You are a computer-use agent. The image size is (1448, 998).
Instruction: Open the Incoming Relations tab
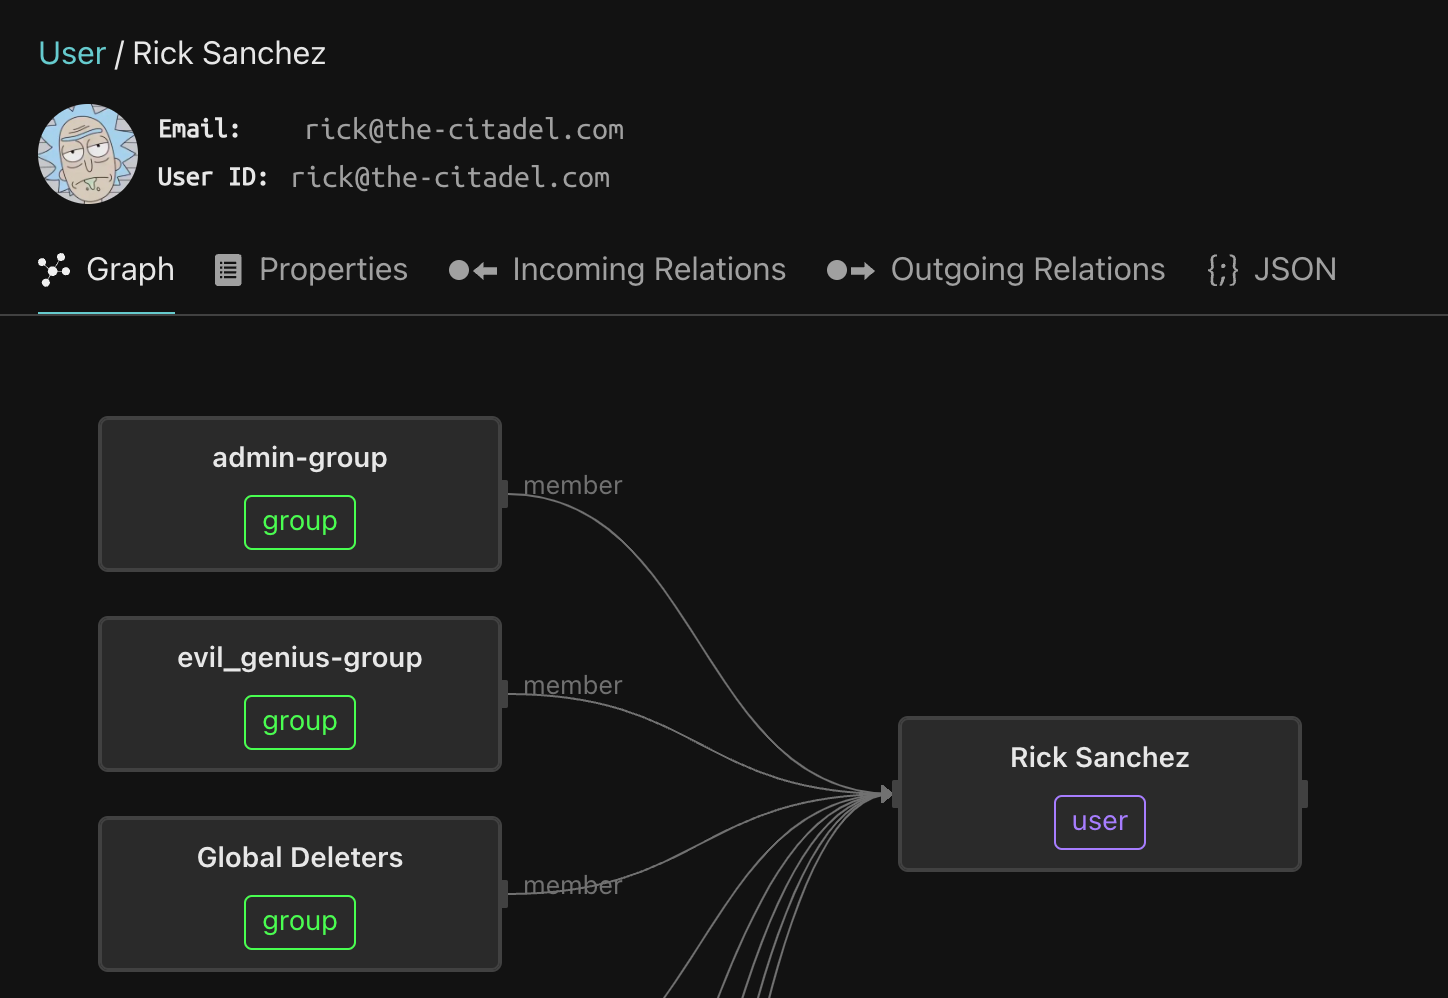click(x=617, y=270)
